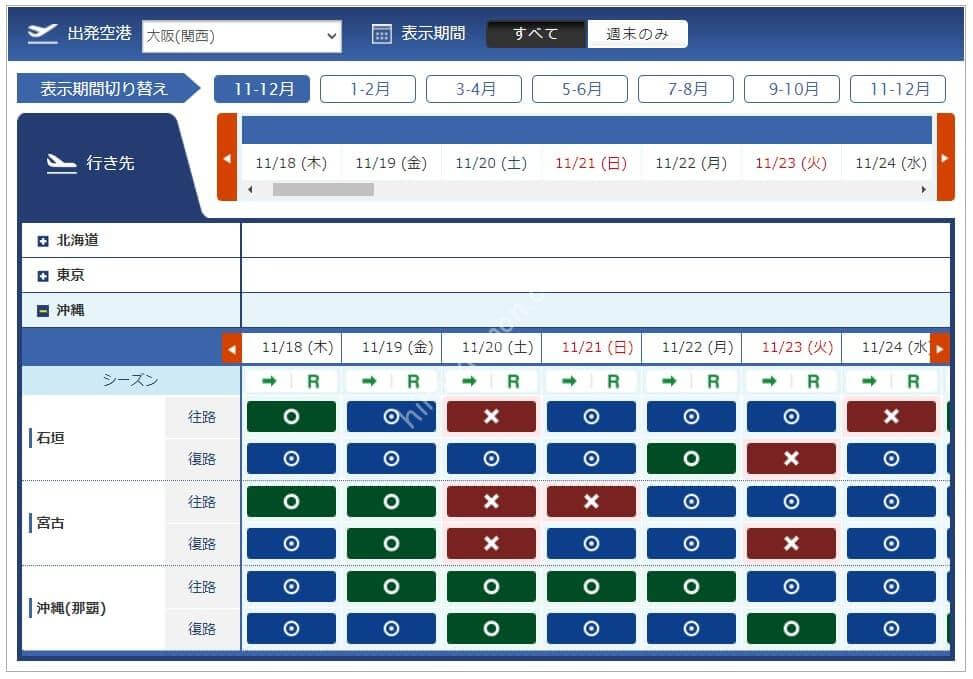Click the 沖縄(那覇) destination label

[71, 608]
